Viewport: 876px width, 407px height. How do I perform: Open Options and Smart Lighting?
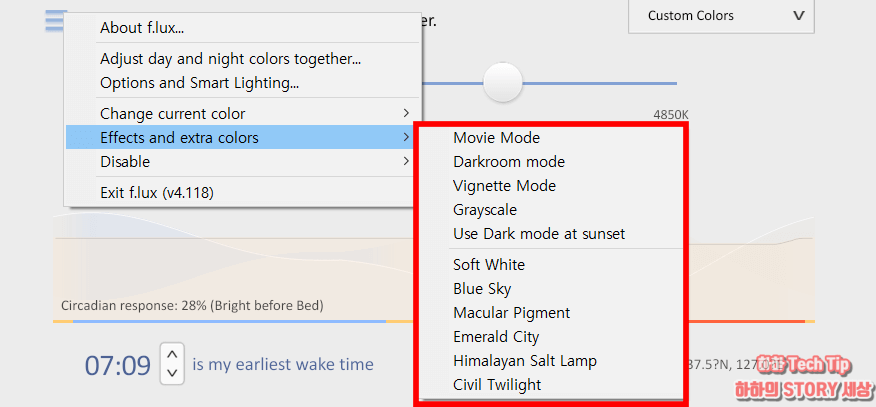pos(242,83)
